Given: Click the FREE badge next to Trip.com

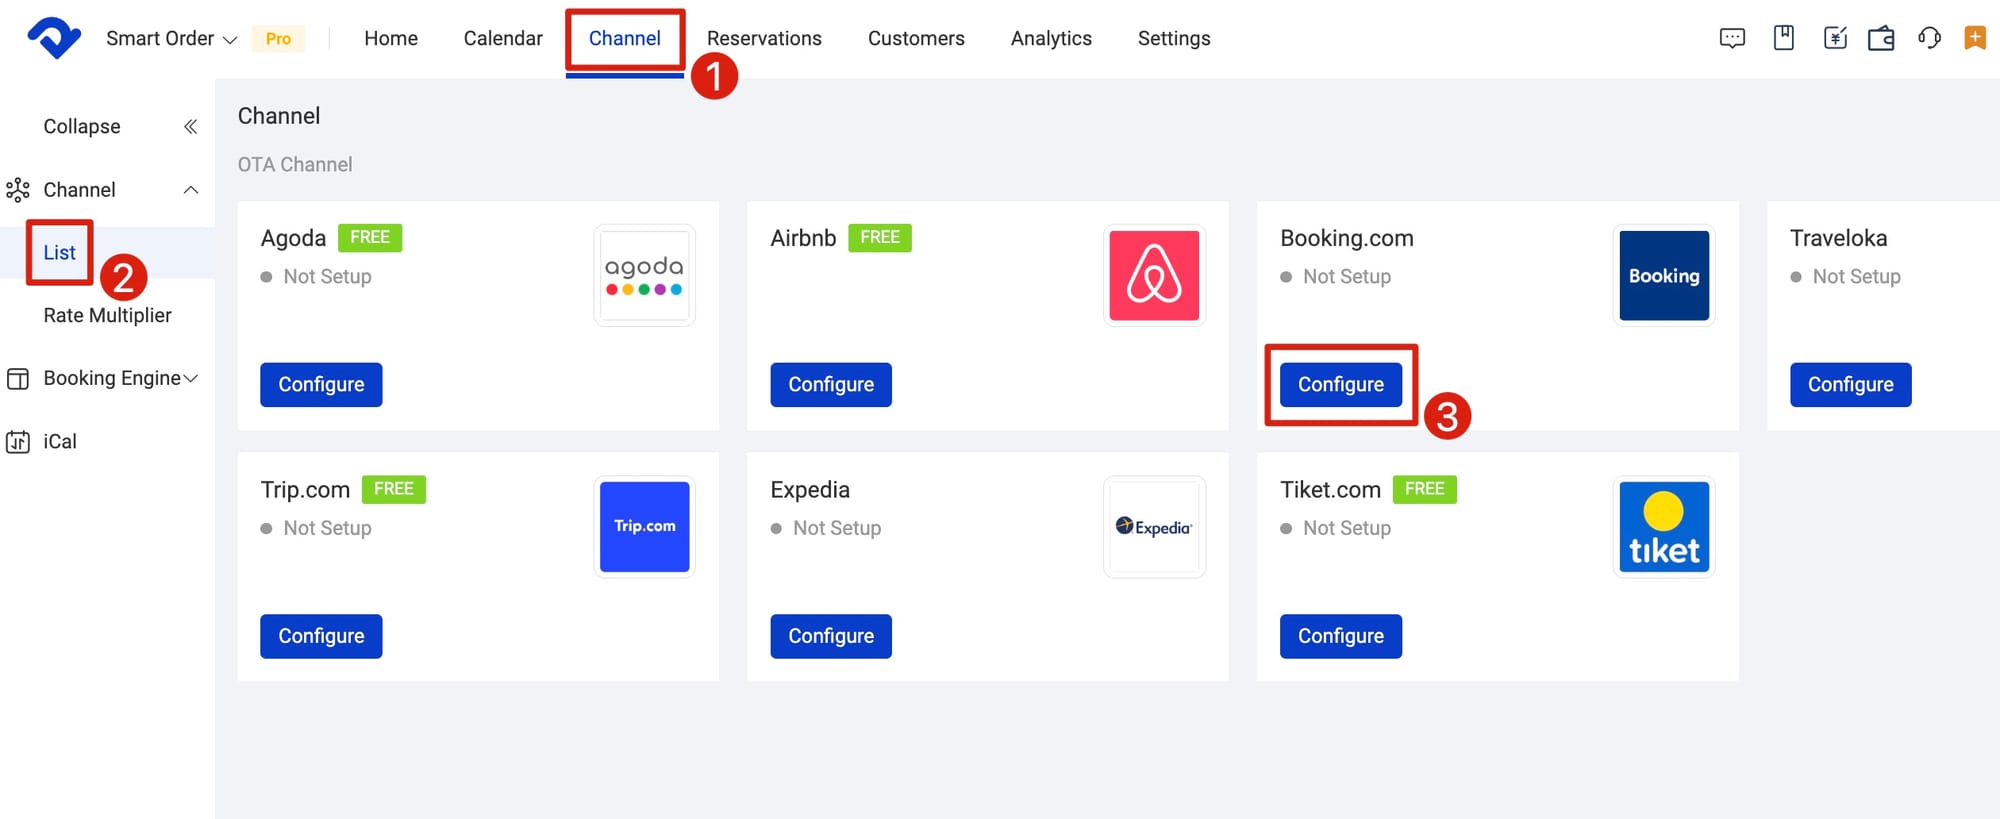Looking at the screenshot, I should pyautogui.click(x=394, y=490).
